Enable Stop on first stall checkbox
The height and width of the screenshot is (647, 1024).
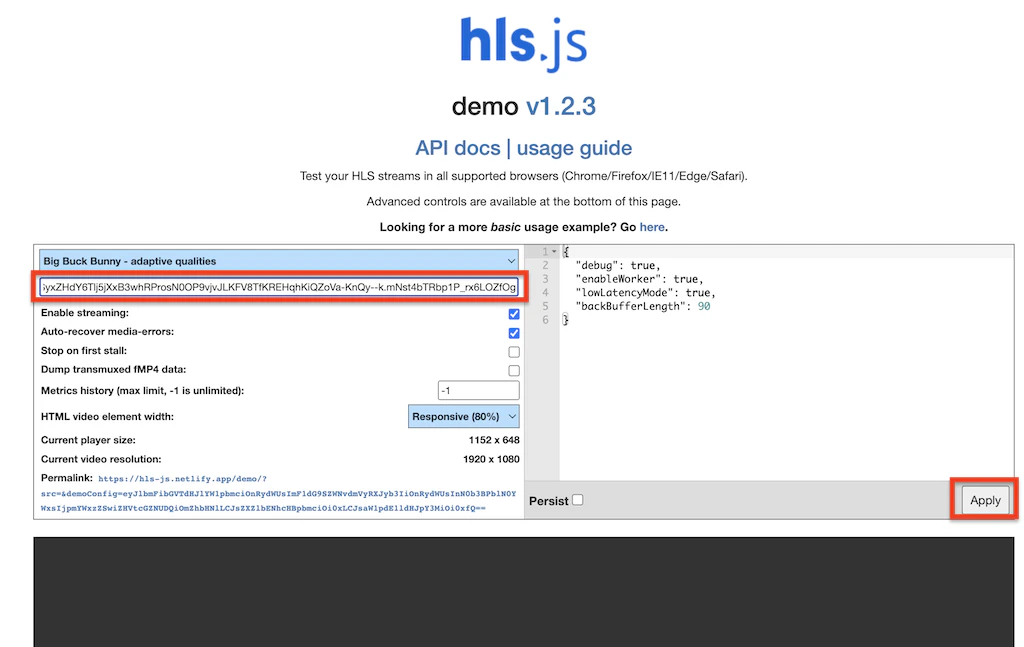click(x=514, y=351)
